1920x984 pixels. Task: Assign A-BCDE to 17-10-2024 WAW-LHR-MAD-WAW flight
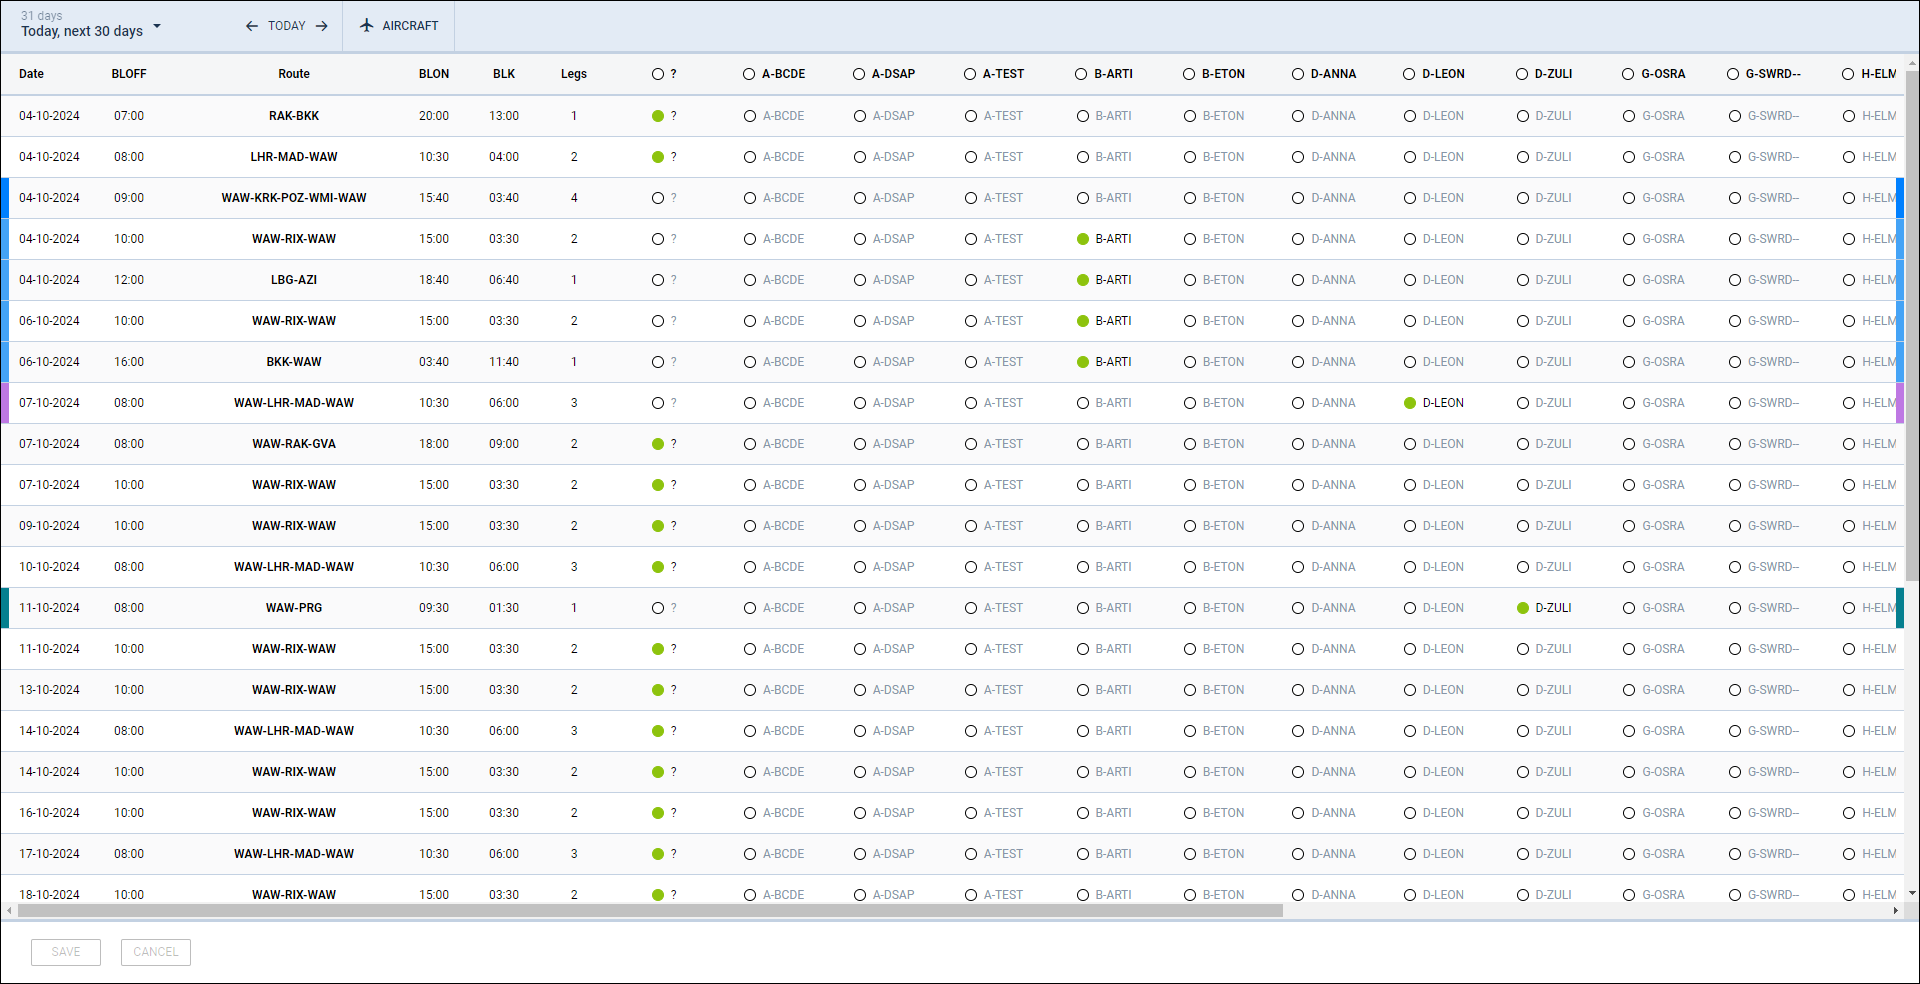[750, 854]
